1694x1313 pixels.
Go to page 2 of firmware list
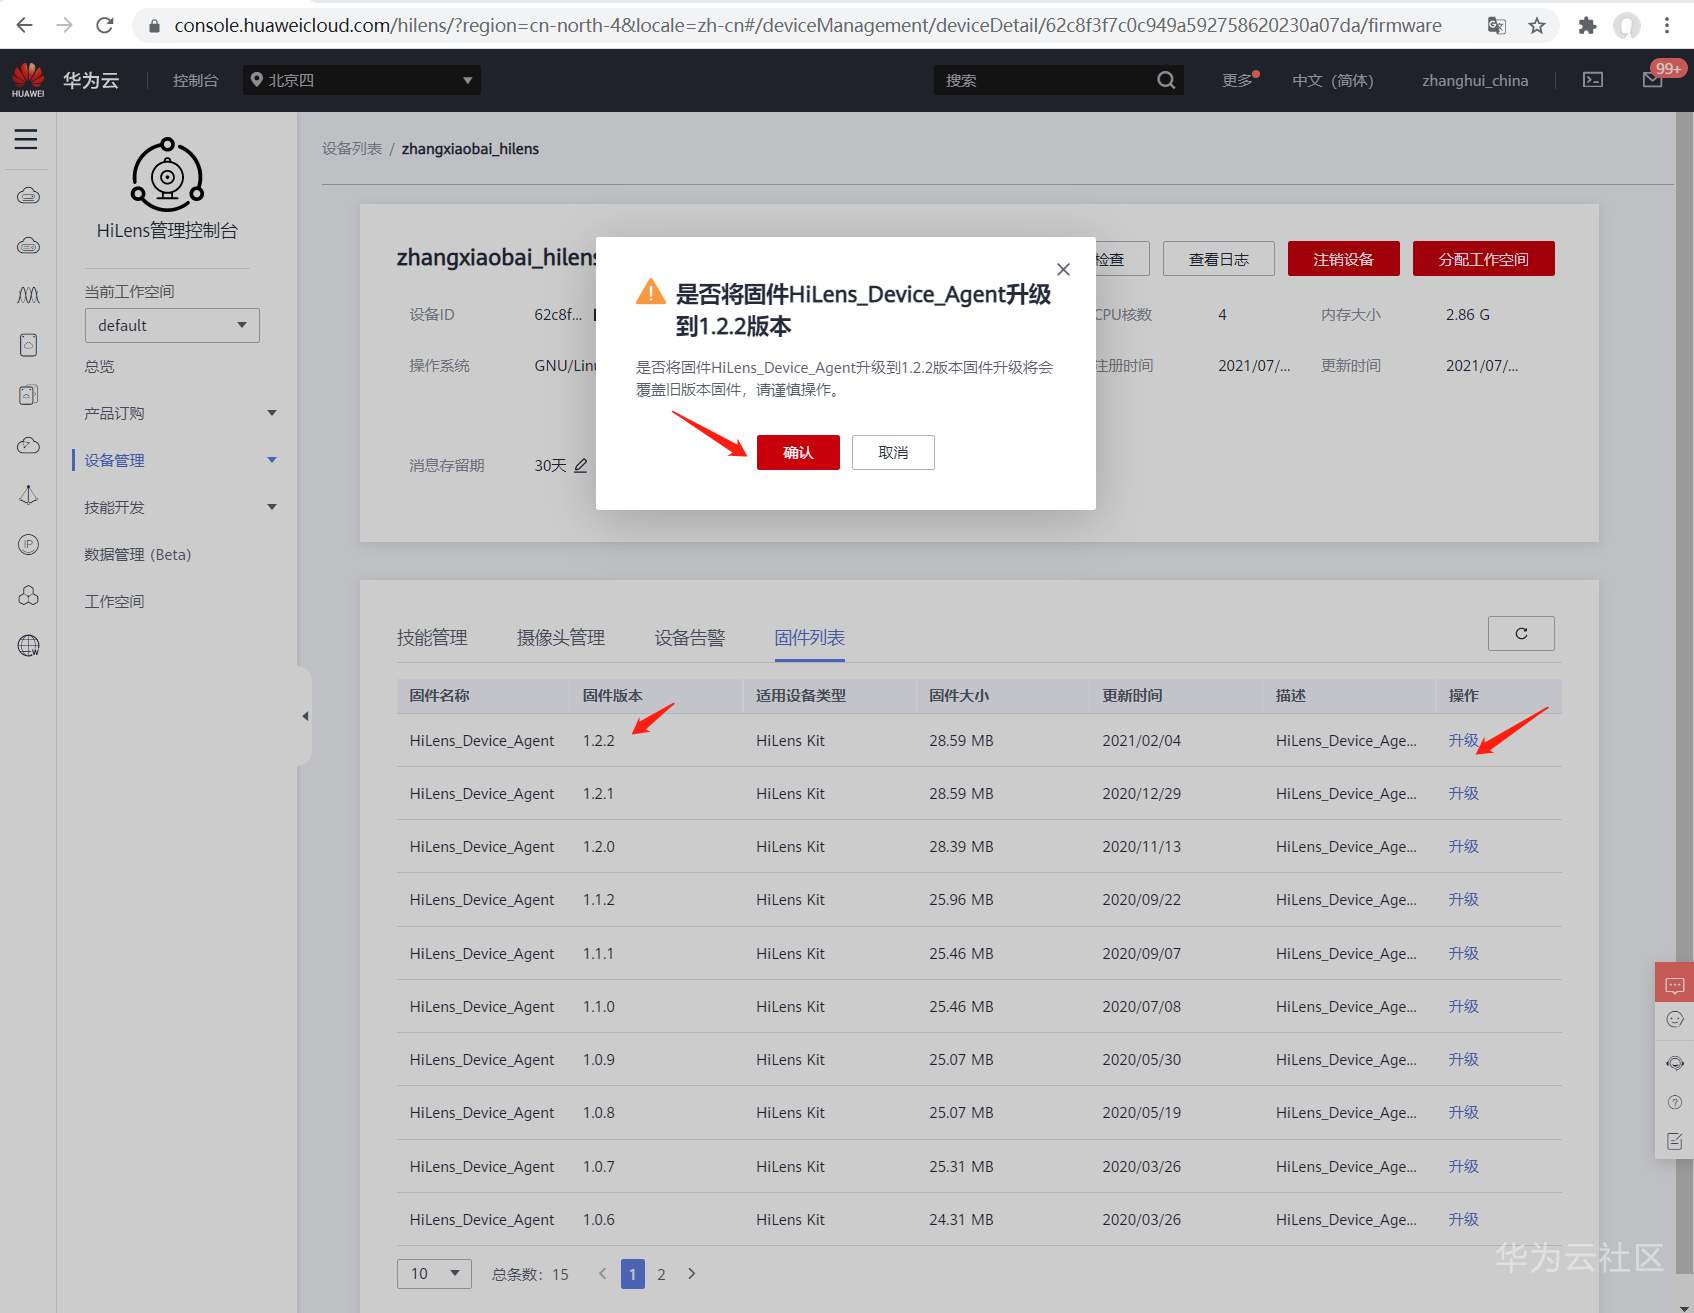pos(661,1274)
